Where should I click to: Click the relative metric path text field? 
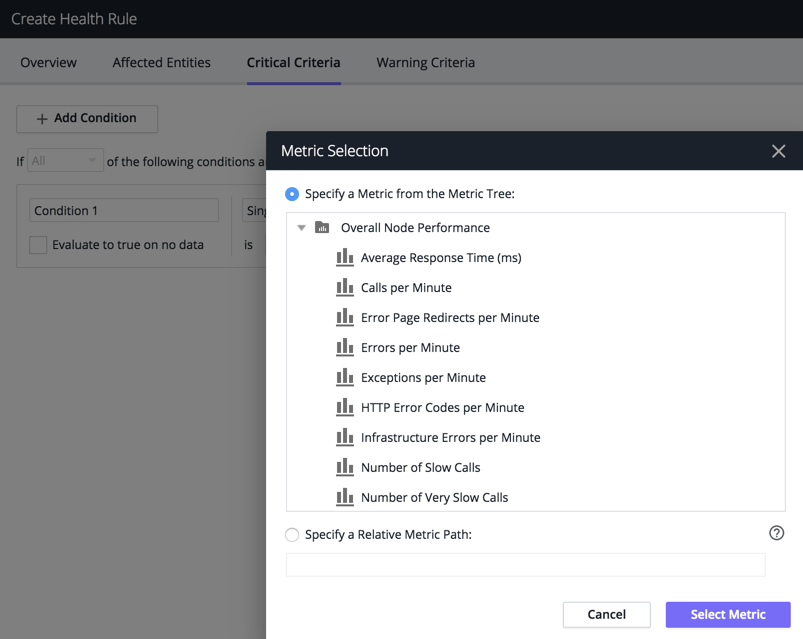click(x=525, y=565)
